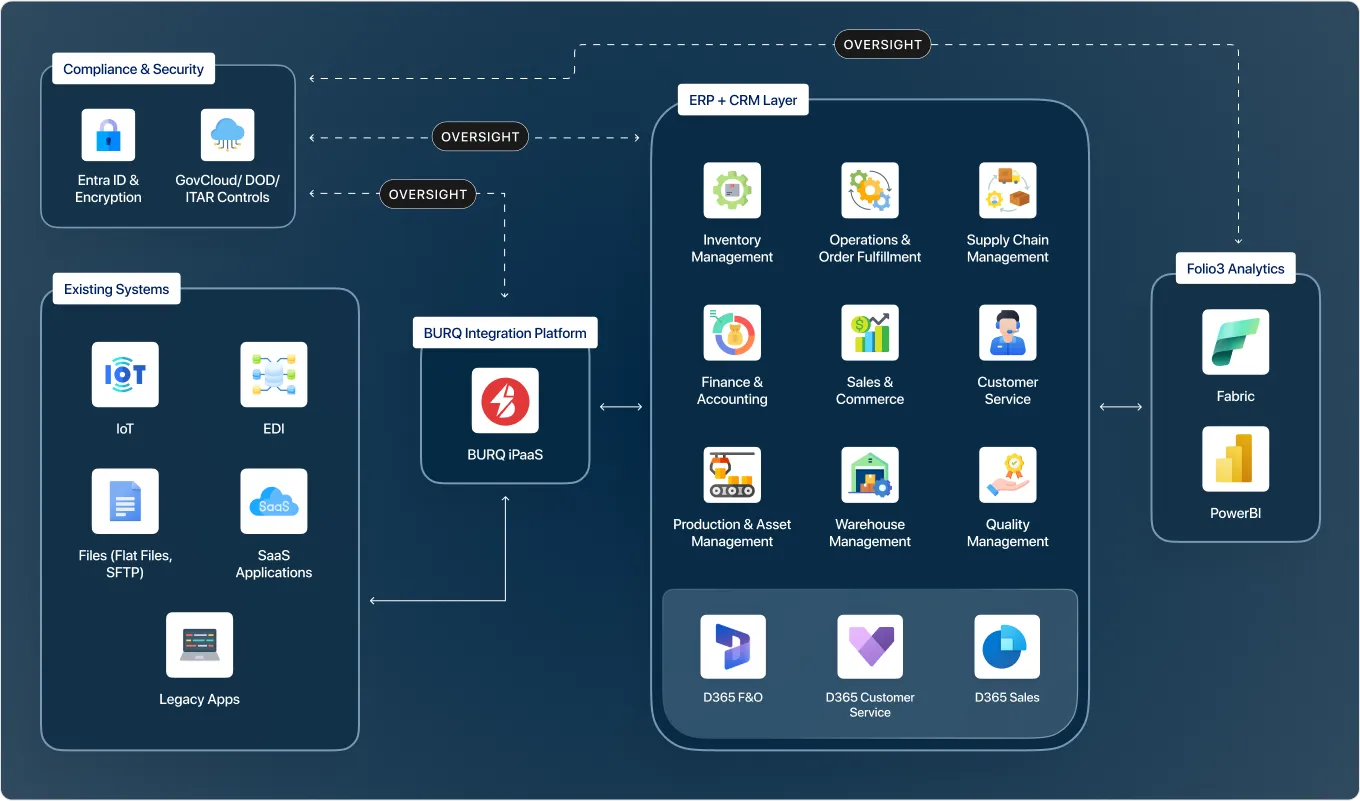Click the 'PowerBI' label text
Screen dimensions: 1360x801
click(1236, 513)
